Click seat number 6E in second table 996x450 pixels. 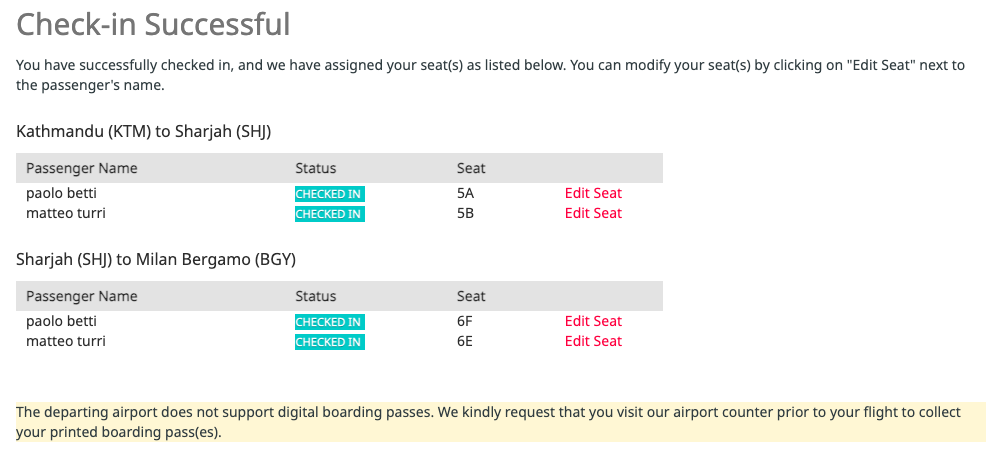tap(465, 341)
